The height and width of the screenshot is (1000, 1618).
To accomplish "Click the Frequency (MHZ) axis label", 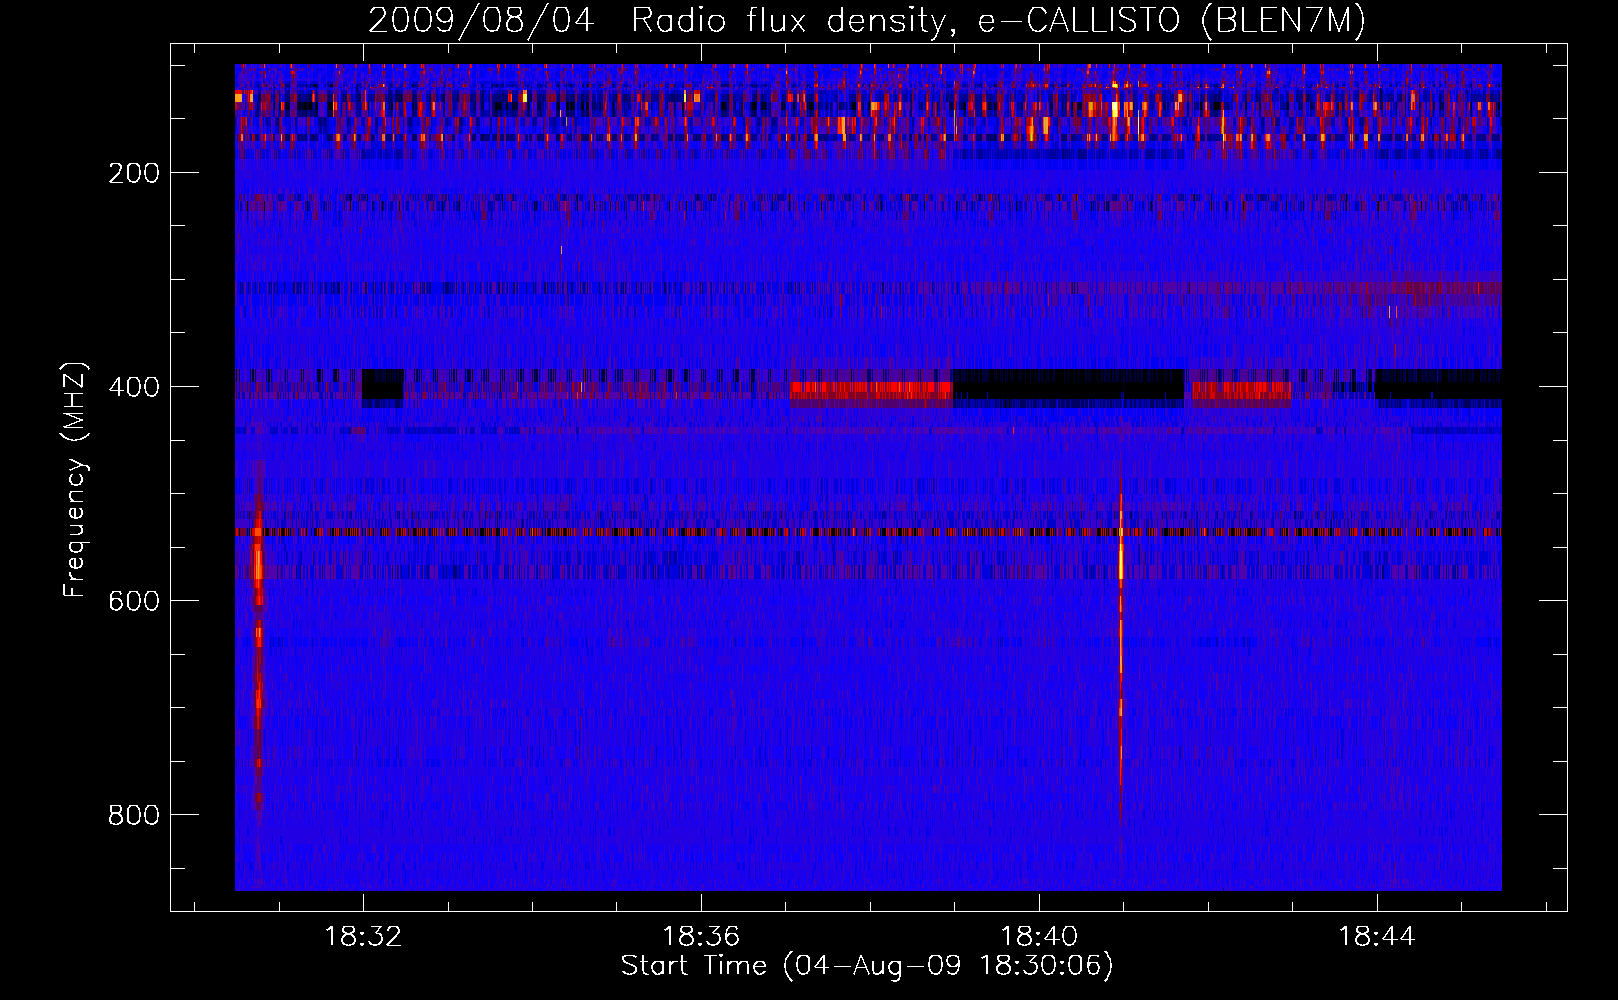I will pyautogui.click(x=75, y=479).
